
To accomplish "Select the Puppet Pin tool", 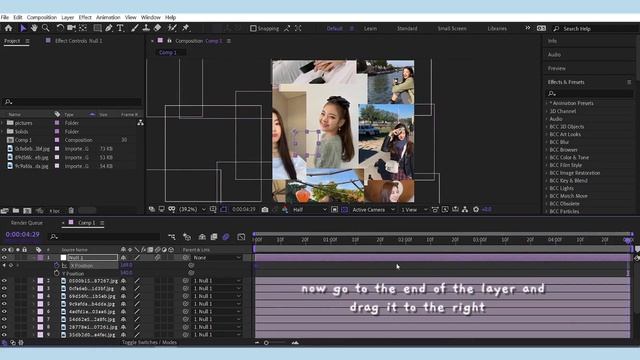I will [x=186, y=28].
